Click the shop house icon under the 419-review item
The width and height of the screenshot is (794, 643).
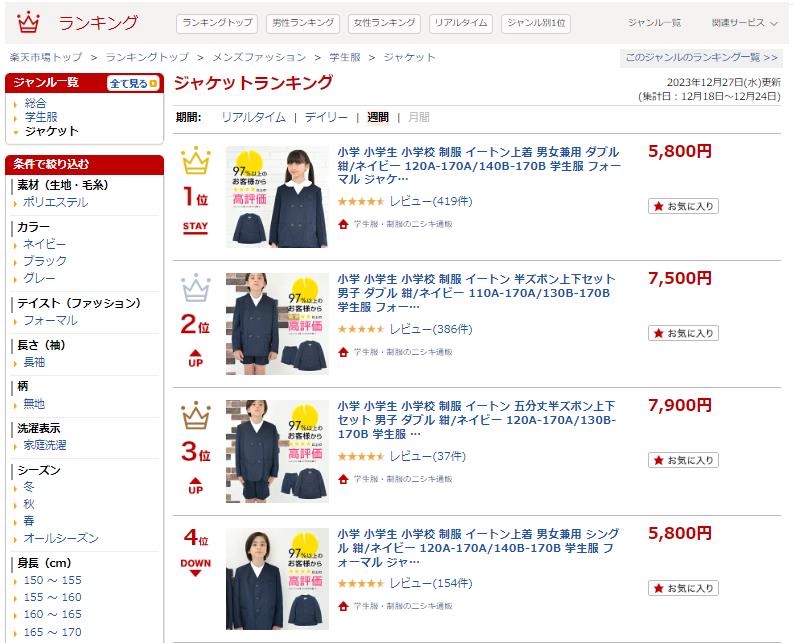tap(343, 224)
